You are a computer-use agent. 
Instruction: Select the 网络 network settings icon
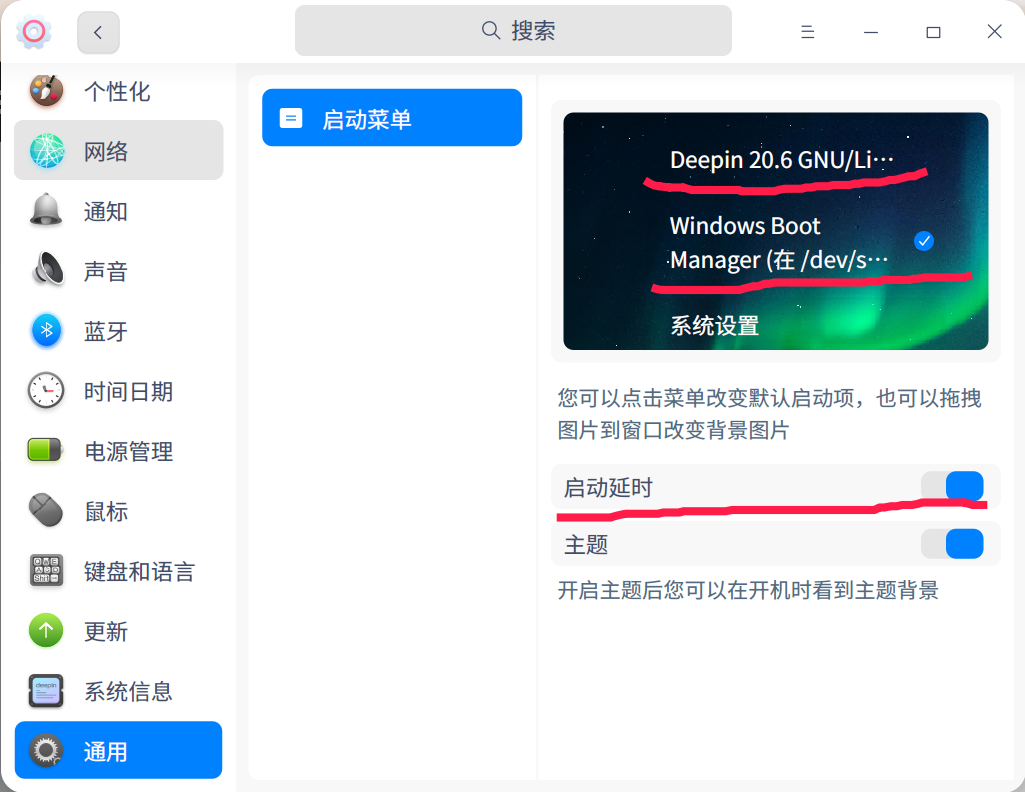point(45,150)
